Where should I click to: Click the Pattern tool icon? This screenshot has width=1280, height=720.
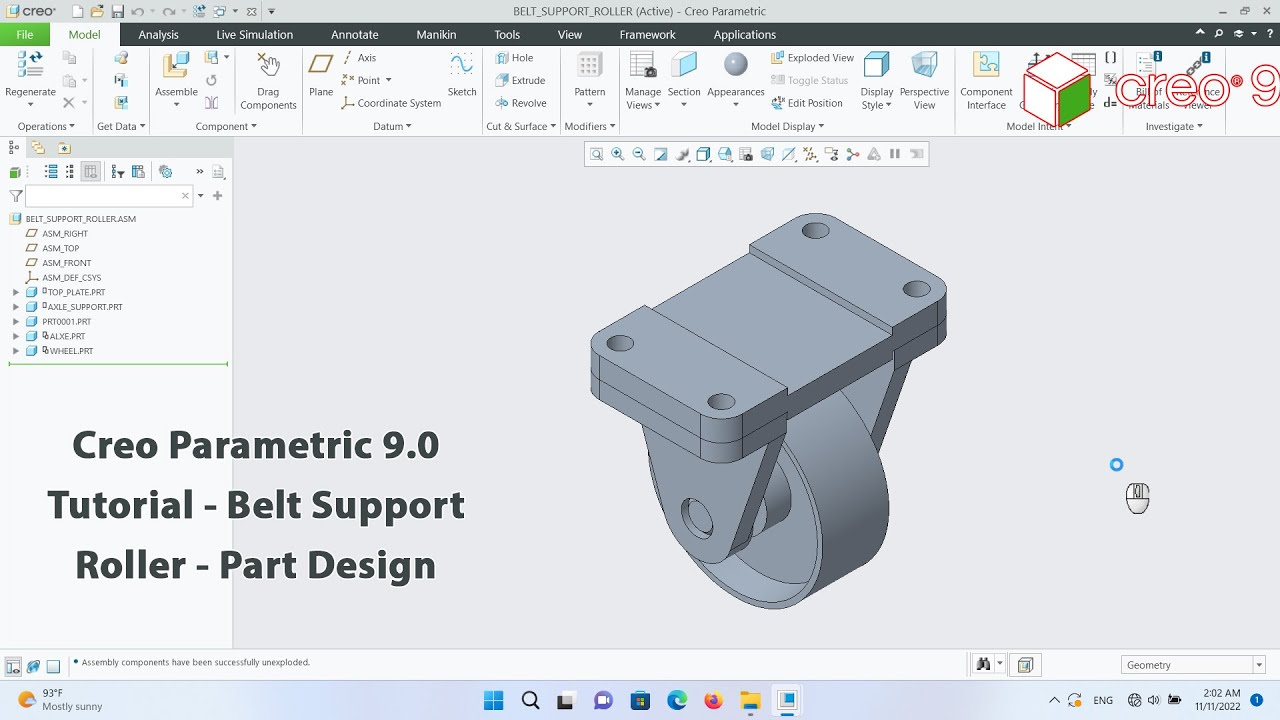point(589,65)
